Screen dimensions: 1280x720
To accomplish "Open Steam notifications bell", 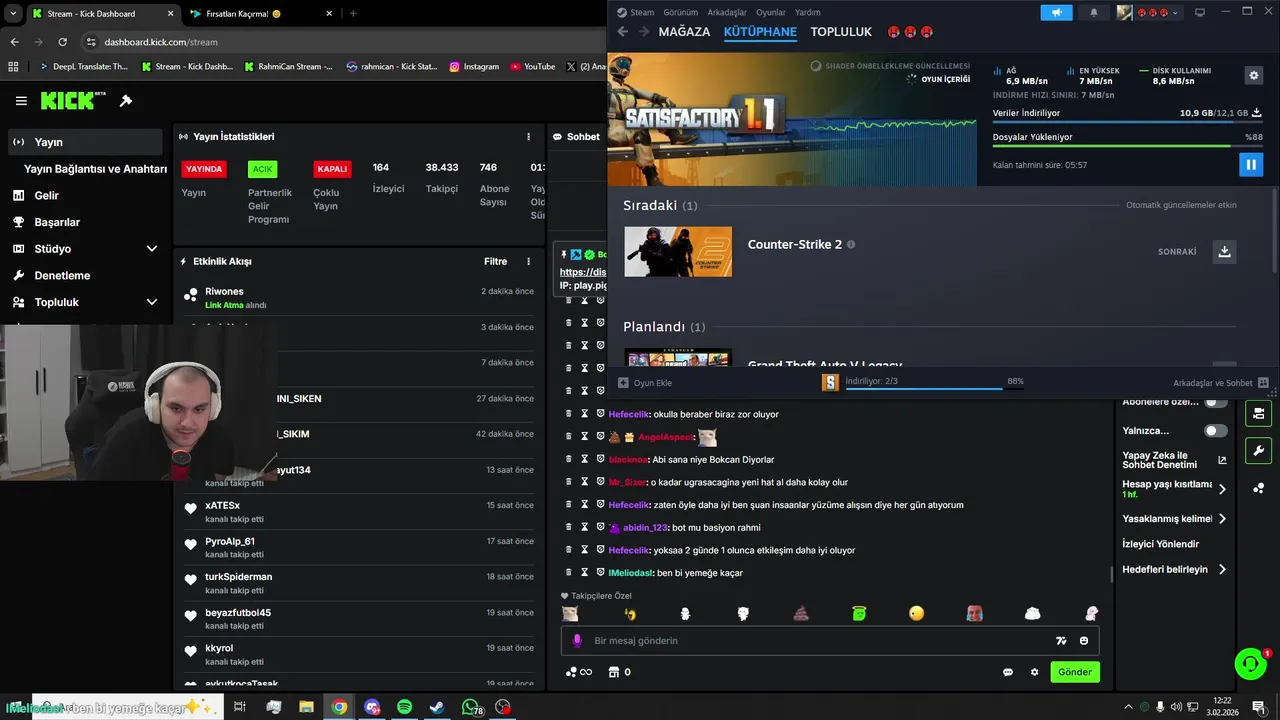I will point(1093,12).
